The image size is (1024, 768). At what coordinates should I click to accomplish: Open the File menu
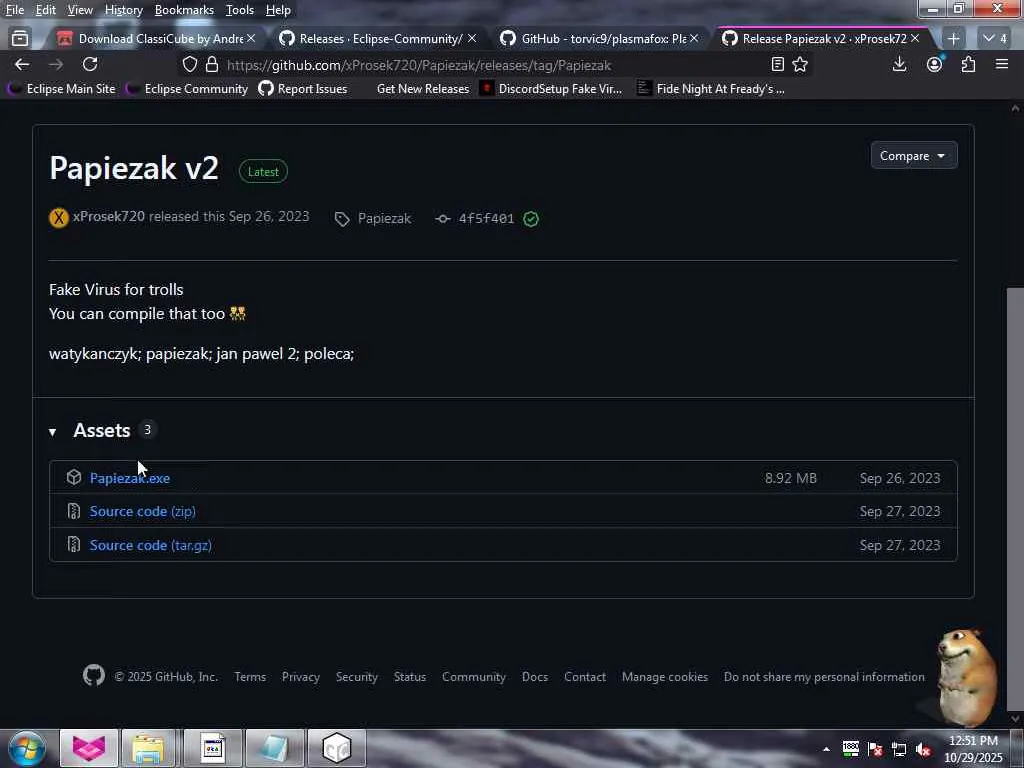(15, 10)
